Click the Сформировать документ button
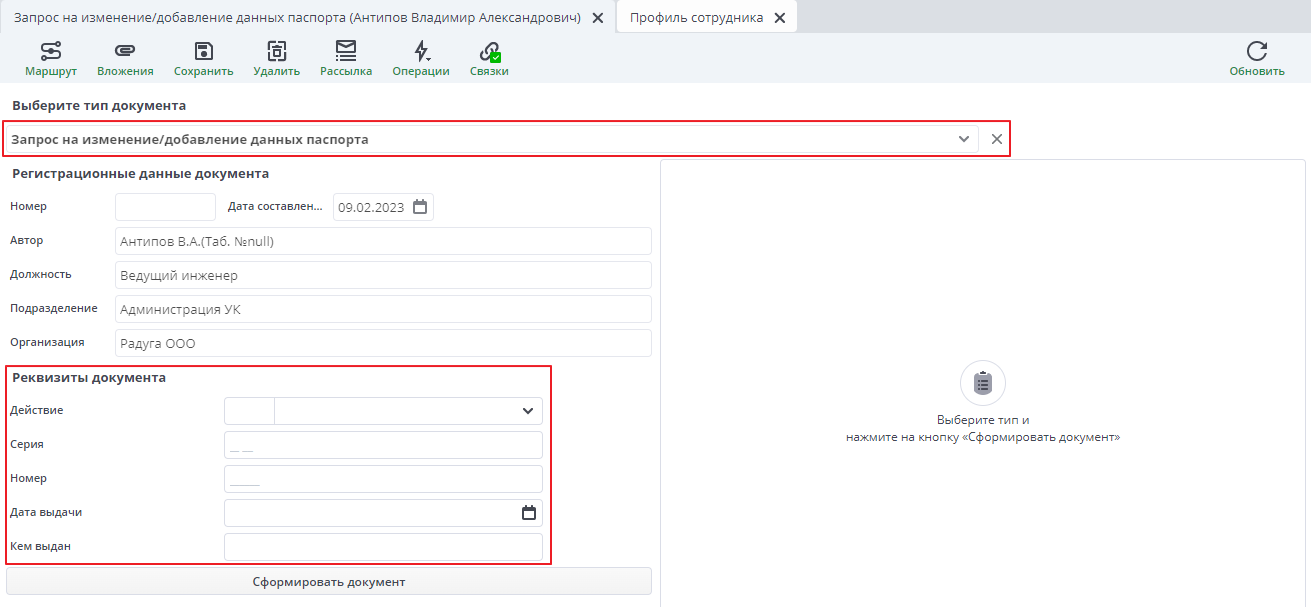This screenshot has width=1311, height=607. click(x=329, y=581)
